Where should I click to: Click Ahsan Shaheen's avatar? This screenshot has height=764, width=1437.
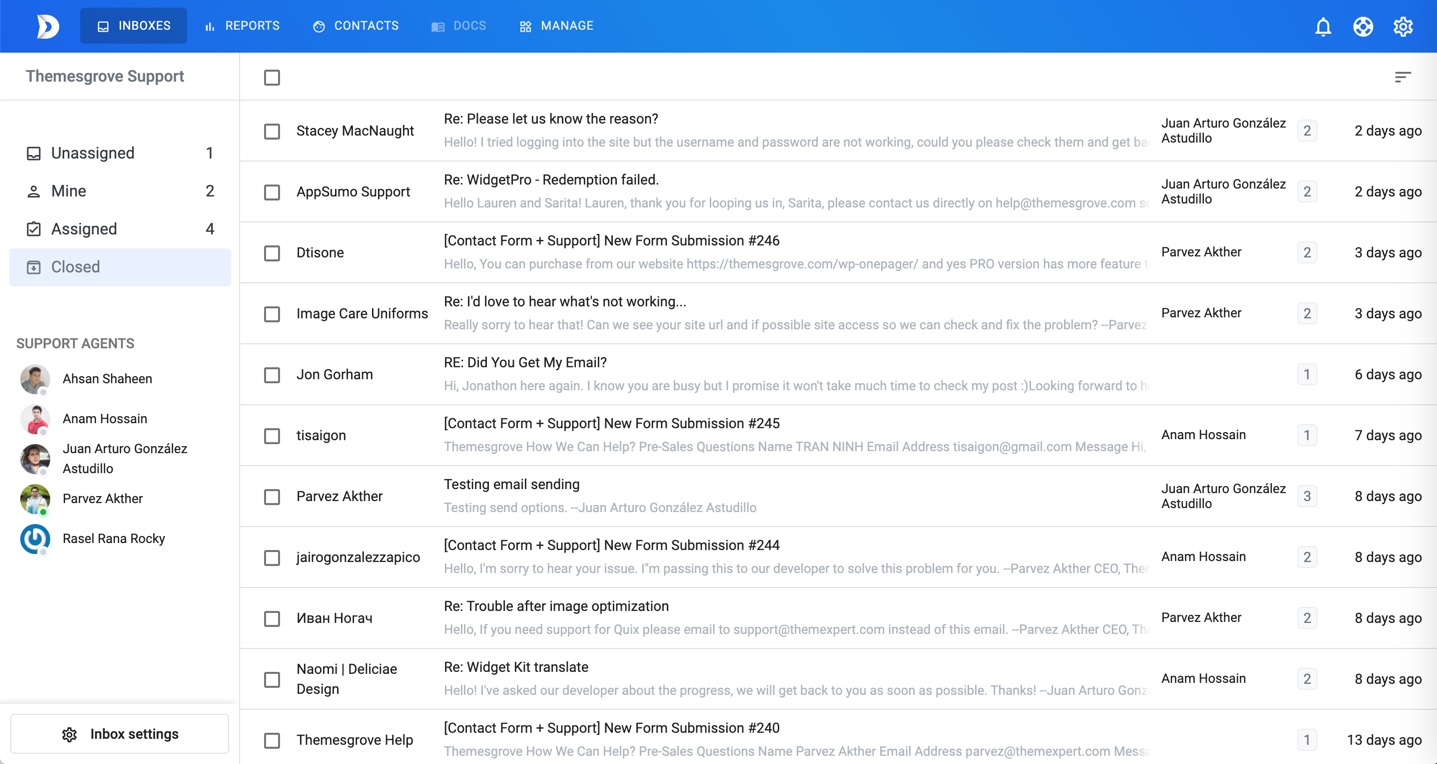tap(35, 379)
